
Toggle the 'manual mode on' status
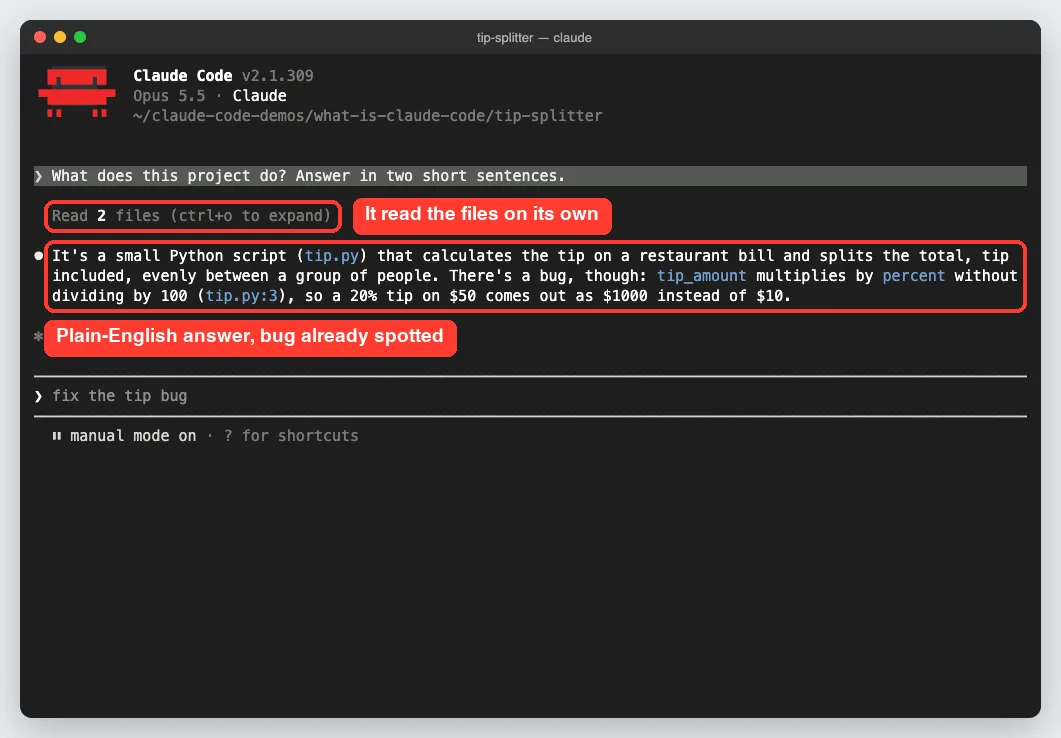pos(133,436)
